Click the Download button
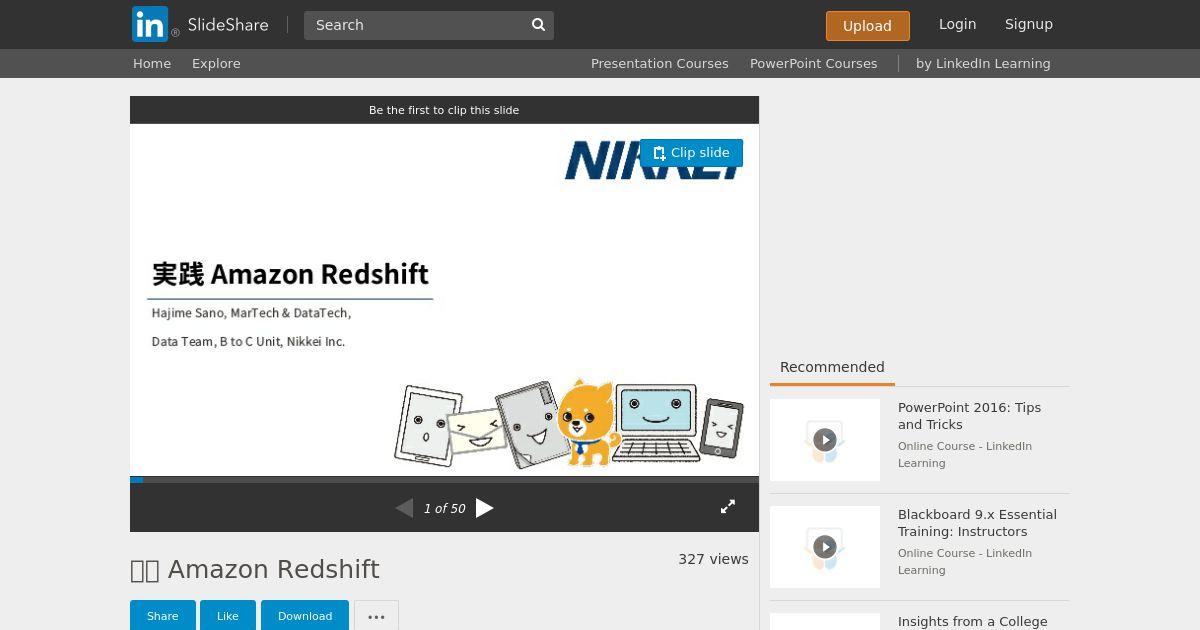This screenshot has height=630, width=1200. tap(305, 616)
